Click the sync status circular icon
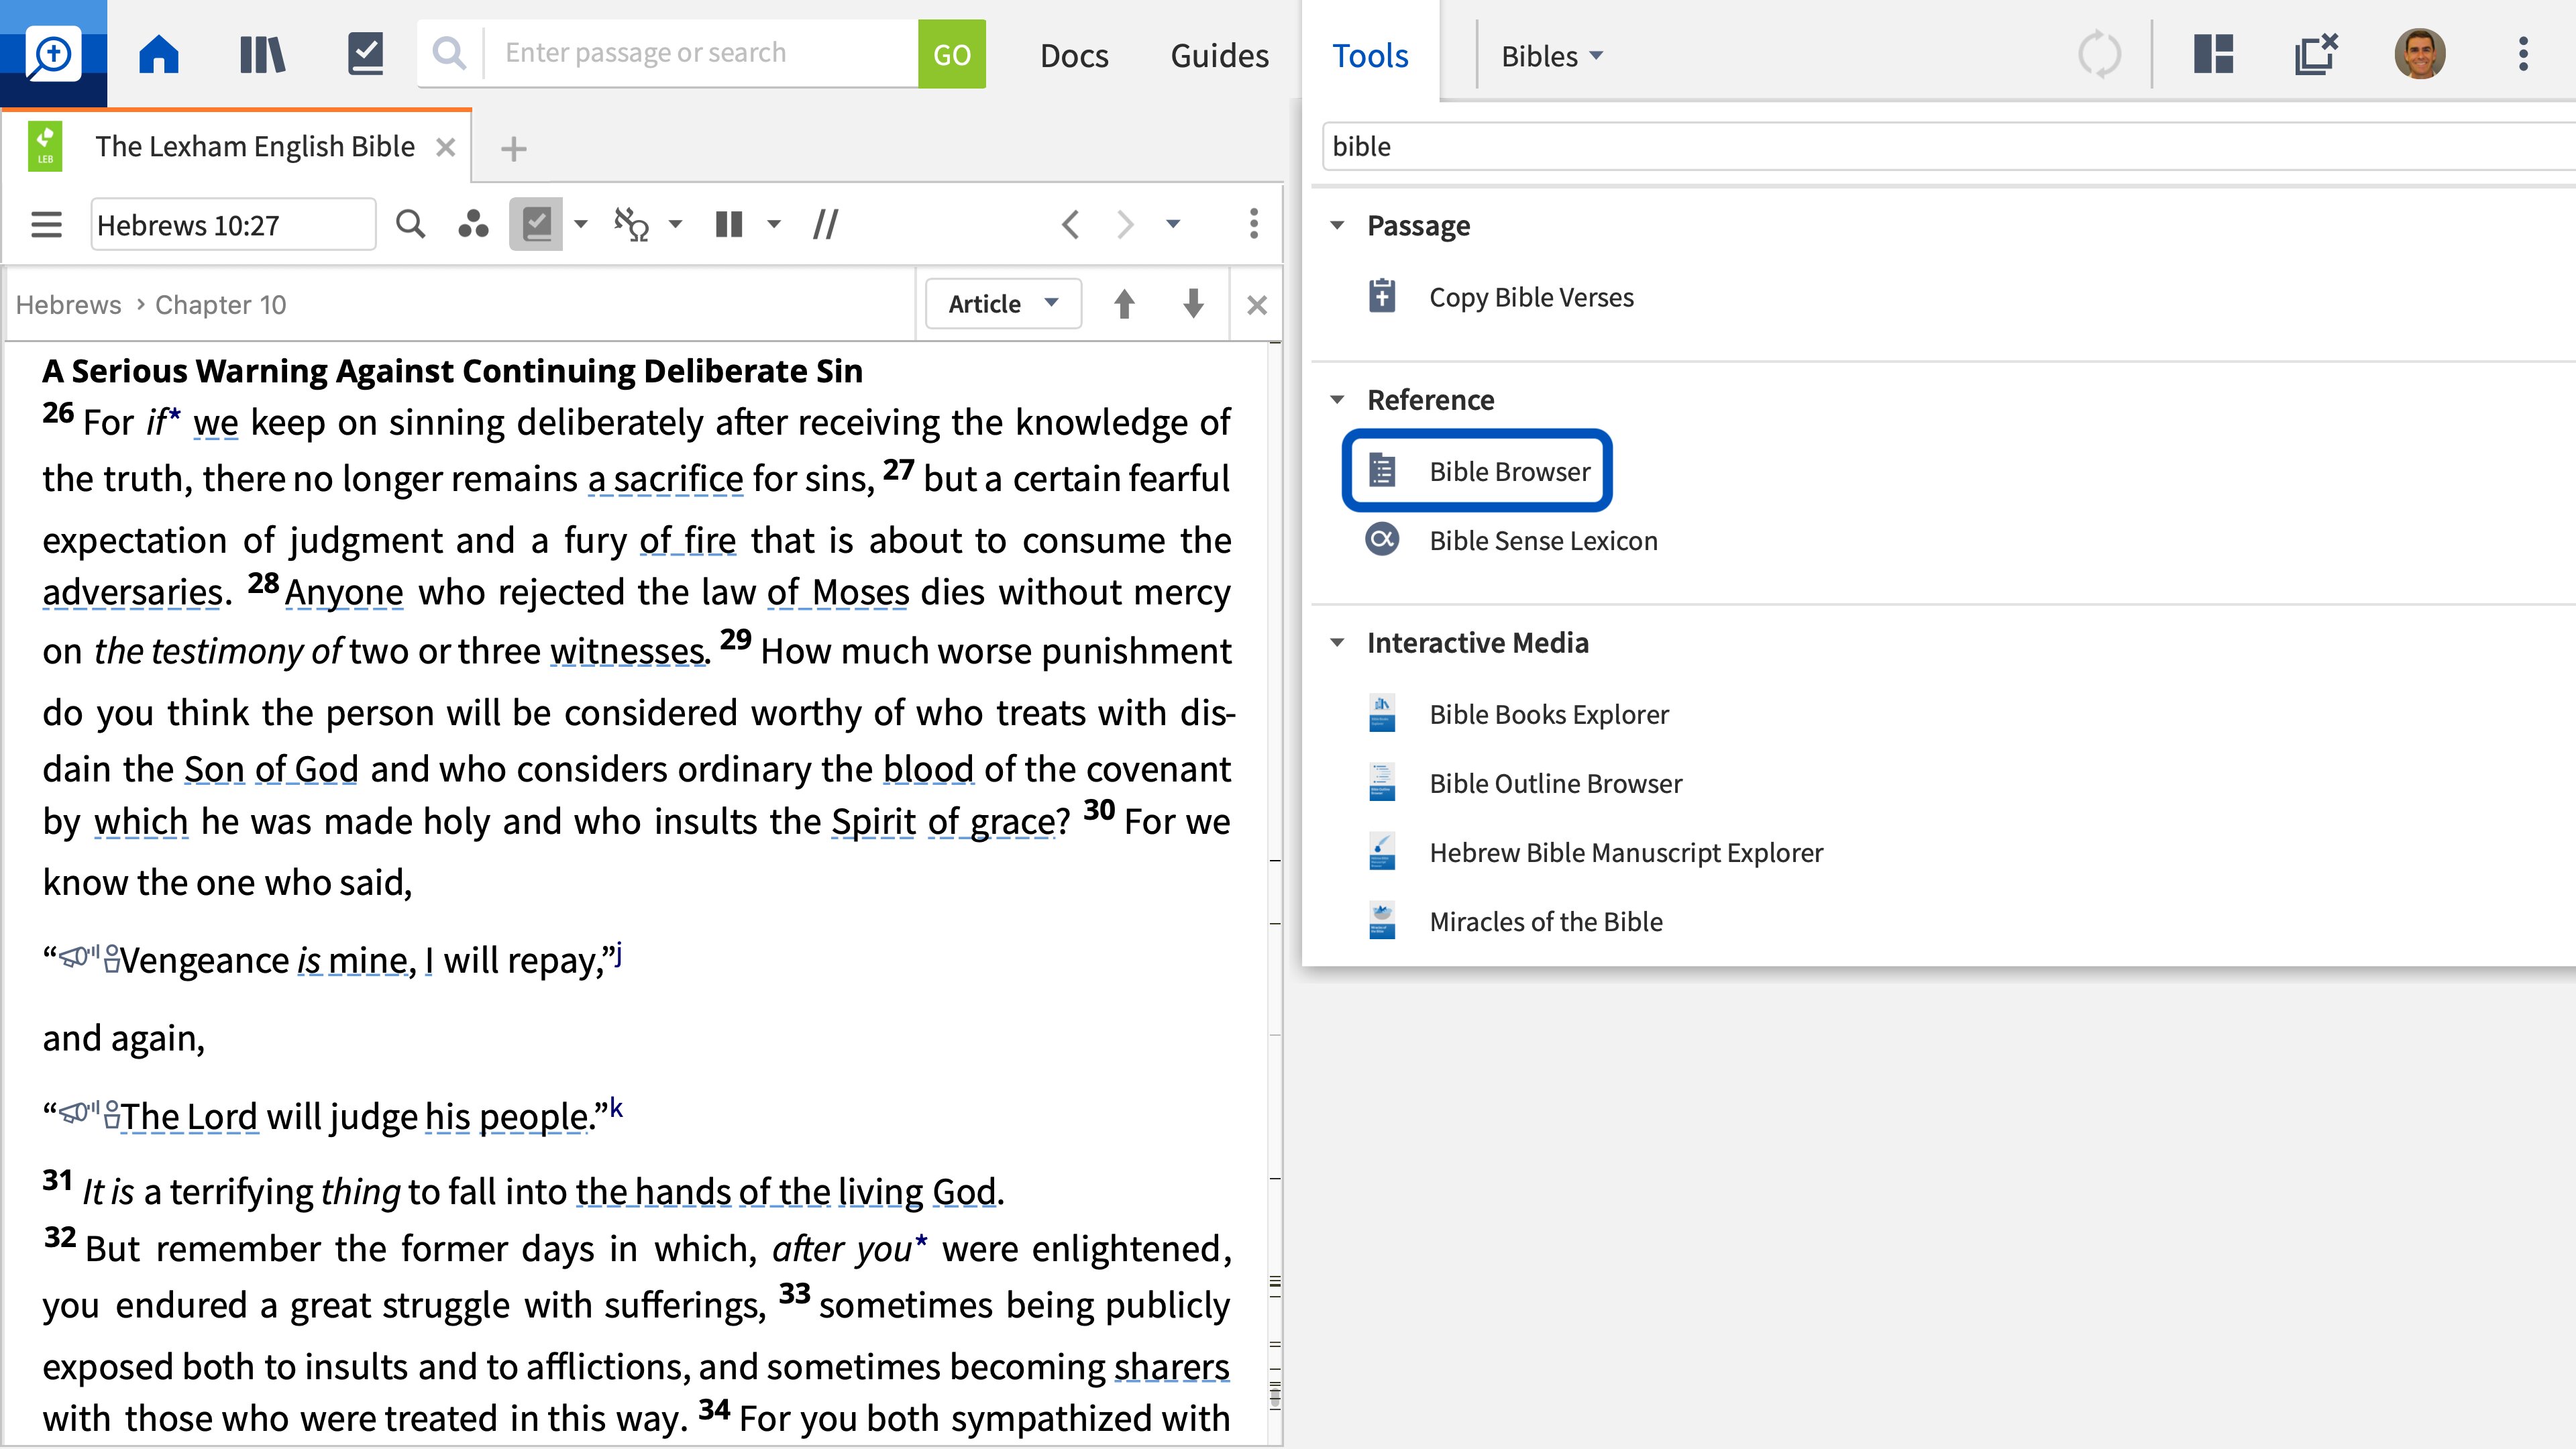The image size is (2576, 1449). coord(2098,54)
